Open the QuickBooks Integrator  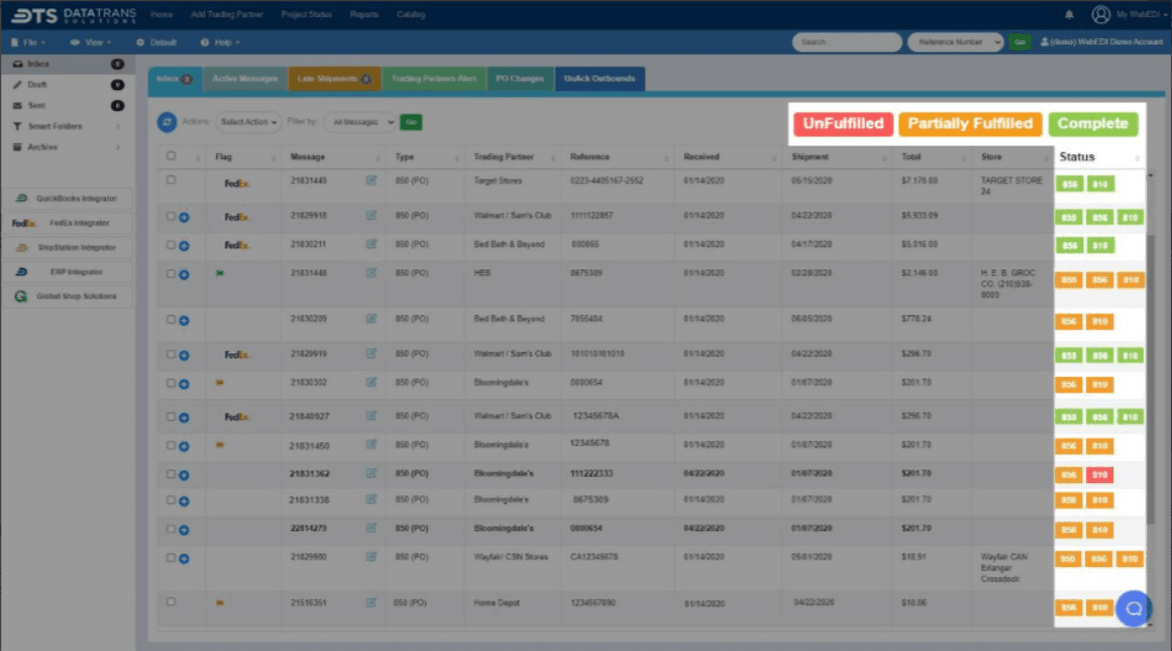(x=67, y=198)
